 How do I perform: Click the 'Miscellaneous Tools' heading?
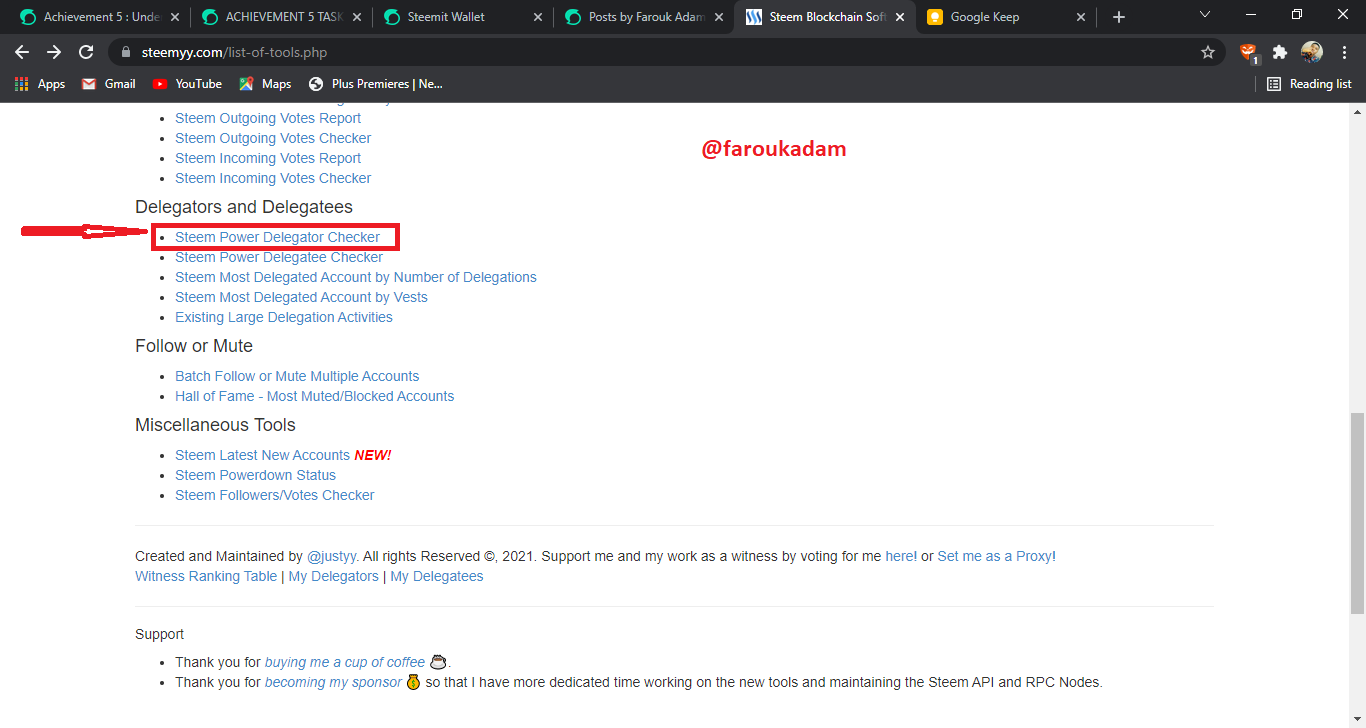coord(215,425)
